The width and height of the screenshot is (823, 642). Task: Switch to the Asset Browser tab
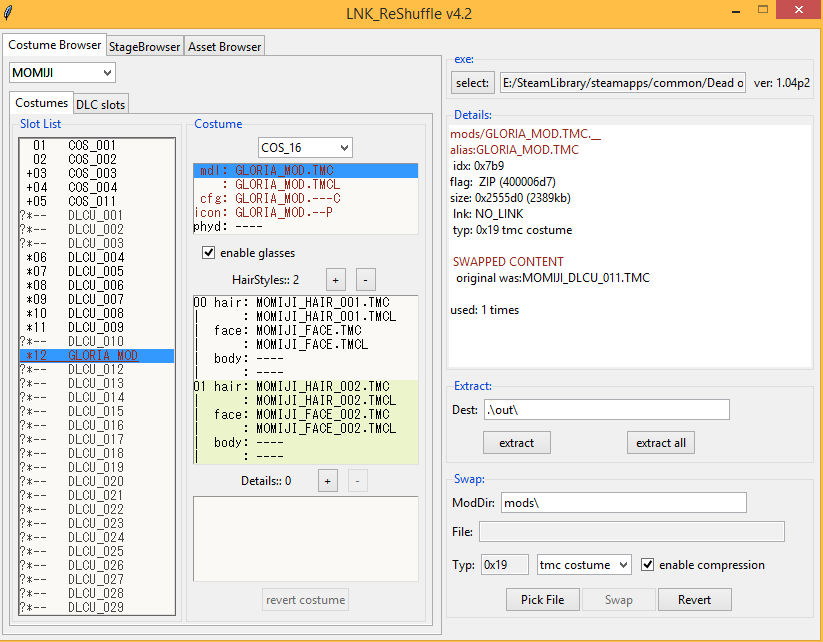click(225, 47)
